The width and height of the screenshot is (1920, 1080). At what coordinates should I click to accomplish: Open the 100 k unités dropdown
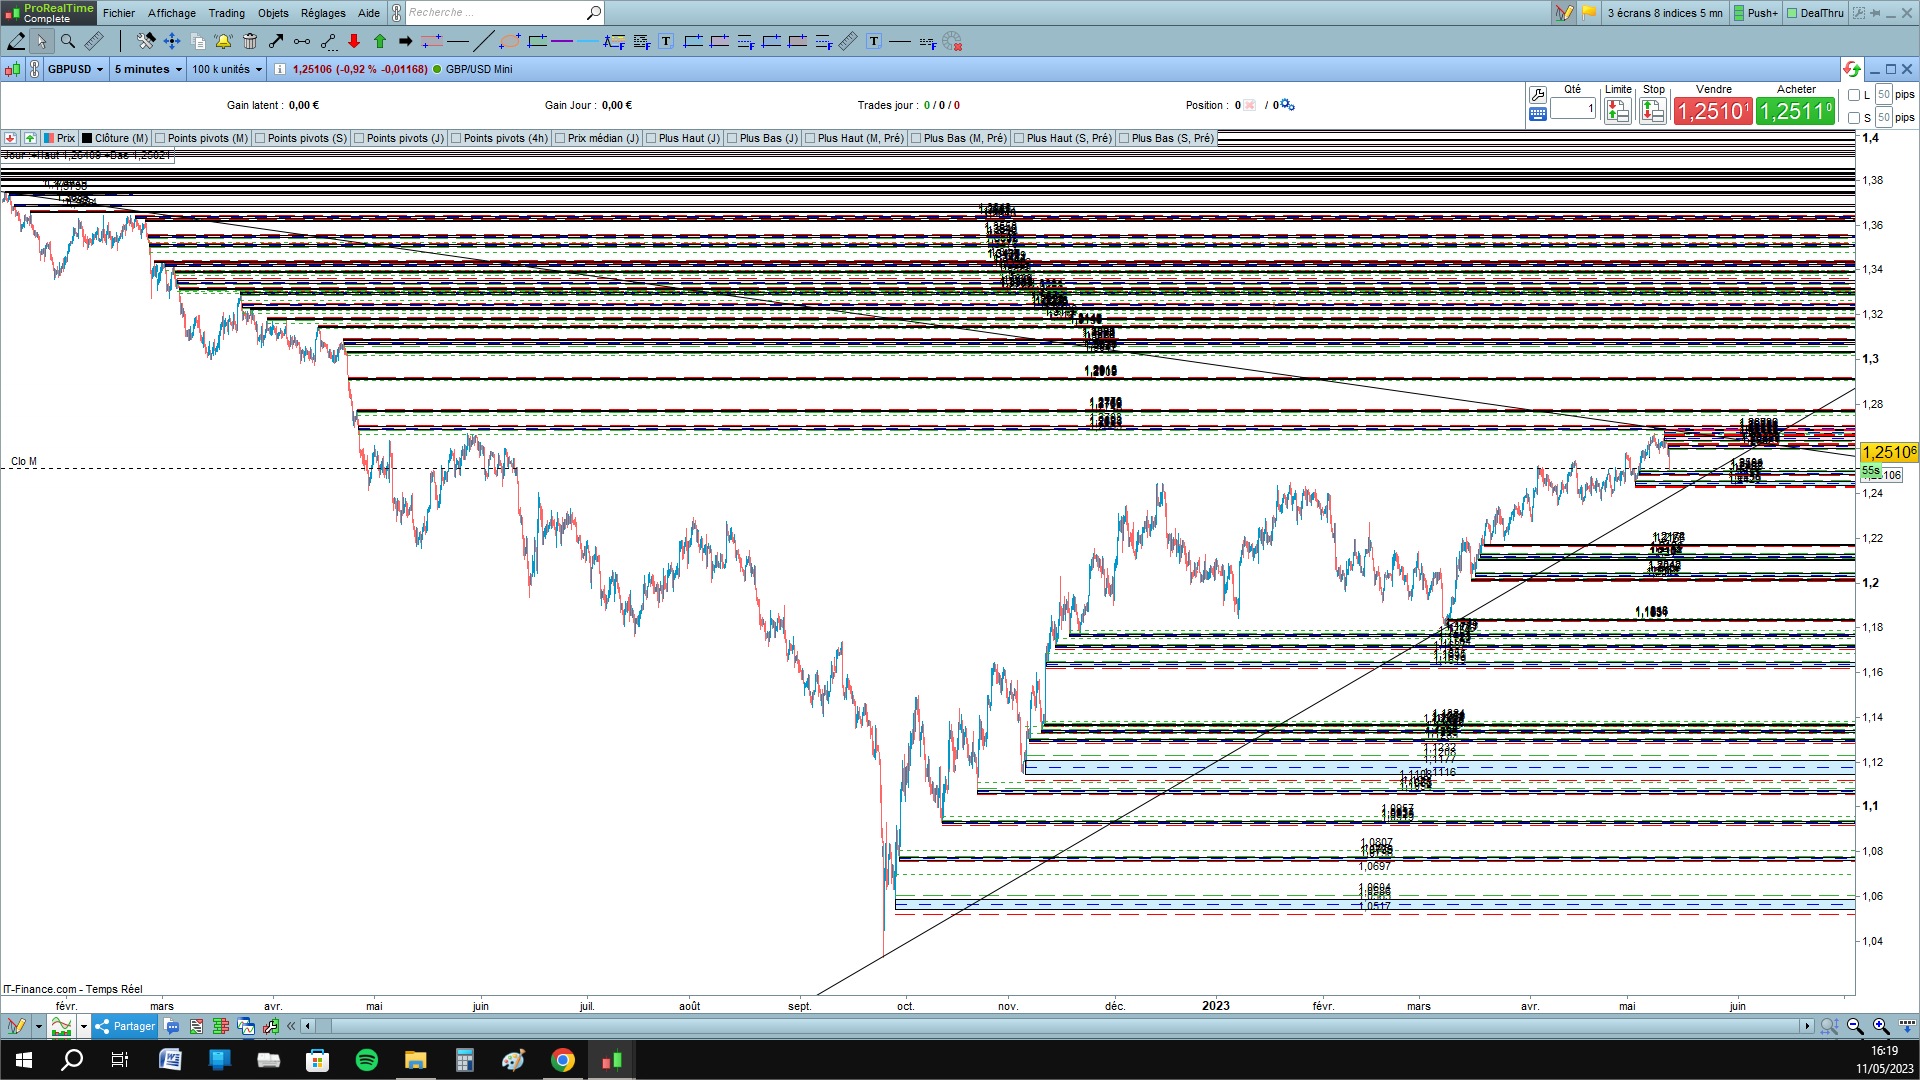(x=227, y=69)
